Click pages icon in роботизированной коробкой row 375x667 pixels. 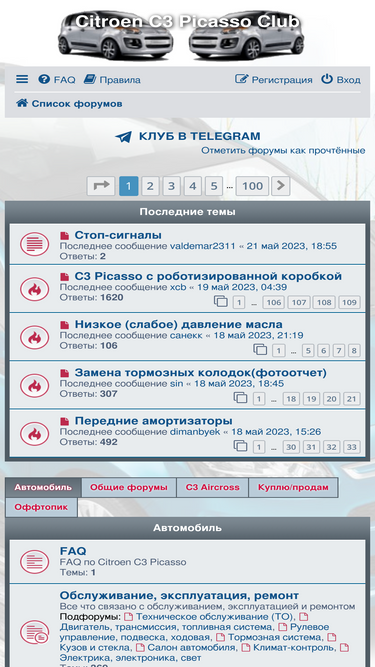pos(221,301)
